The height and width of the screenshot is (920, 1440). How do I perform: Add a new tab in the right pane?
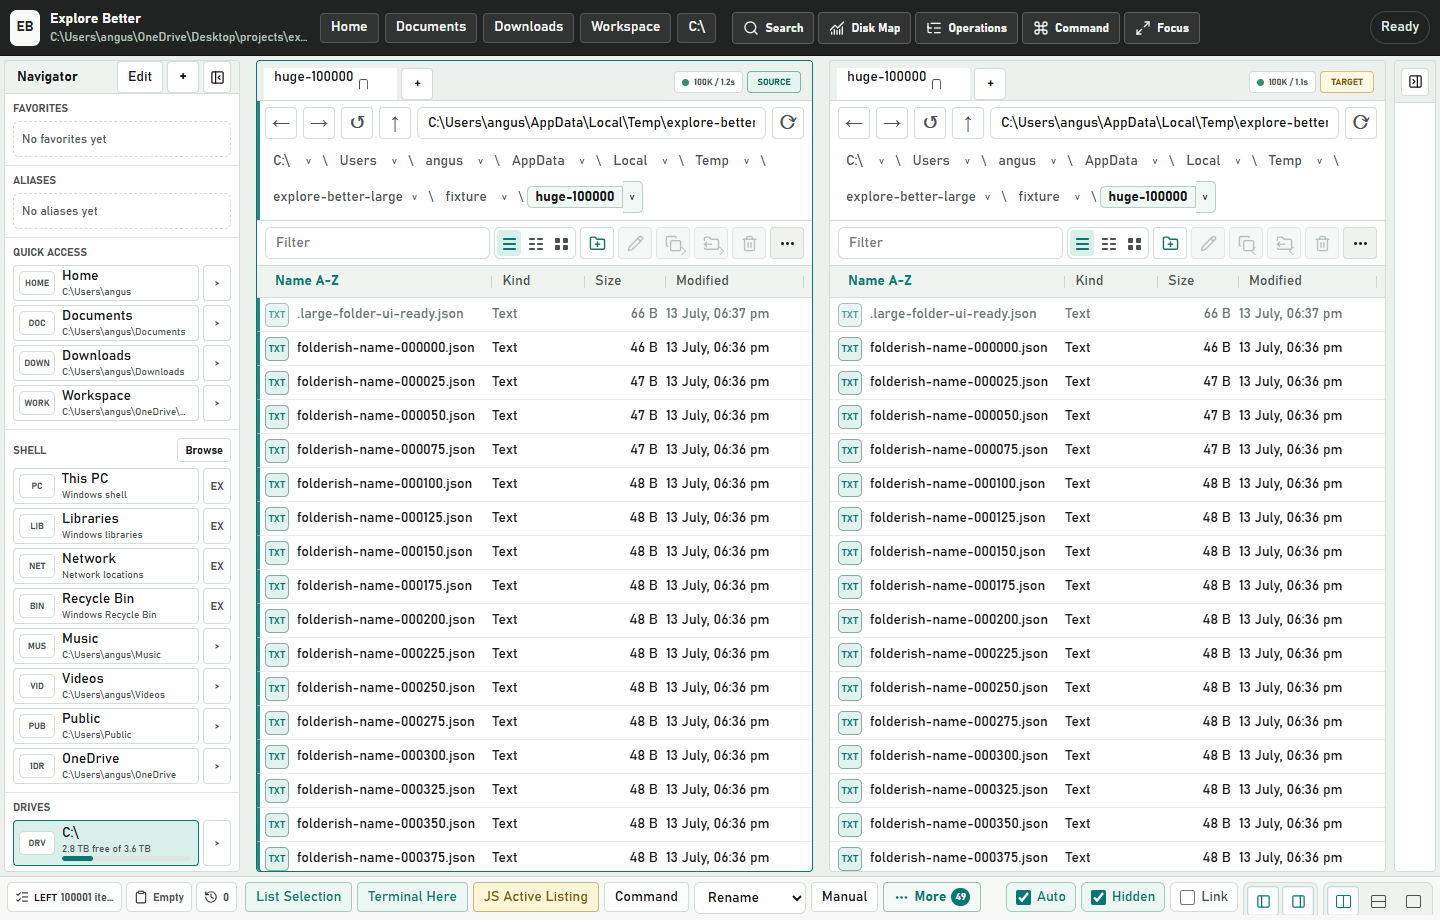pos(990,83)
